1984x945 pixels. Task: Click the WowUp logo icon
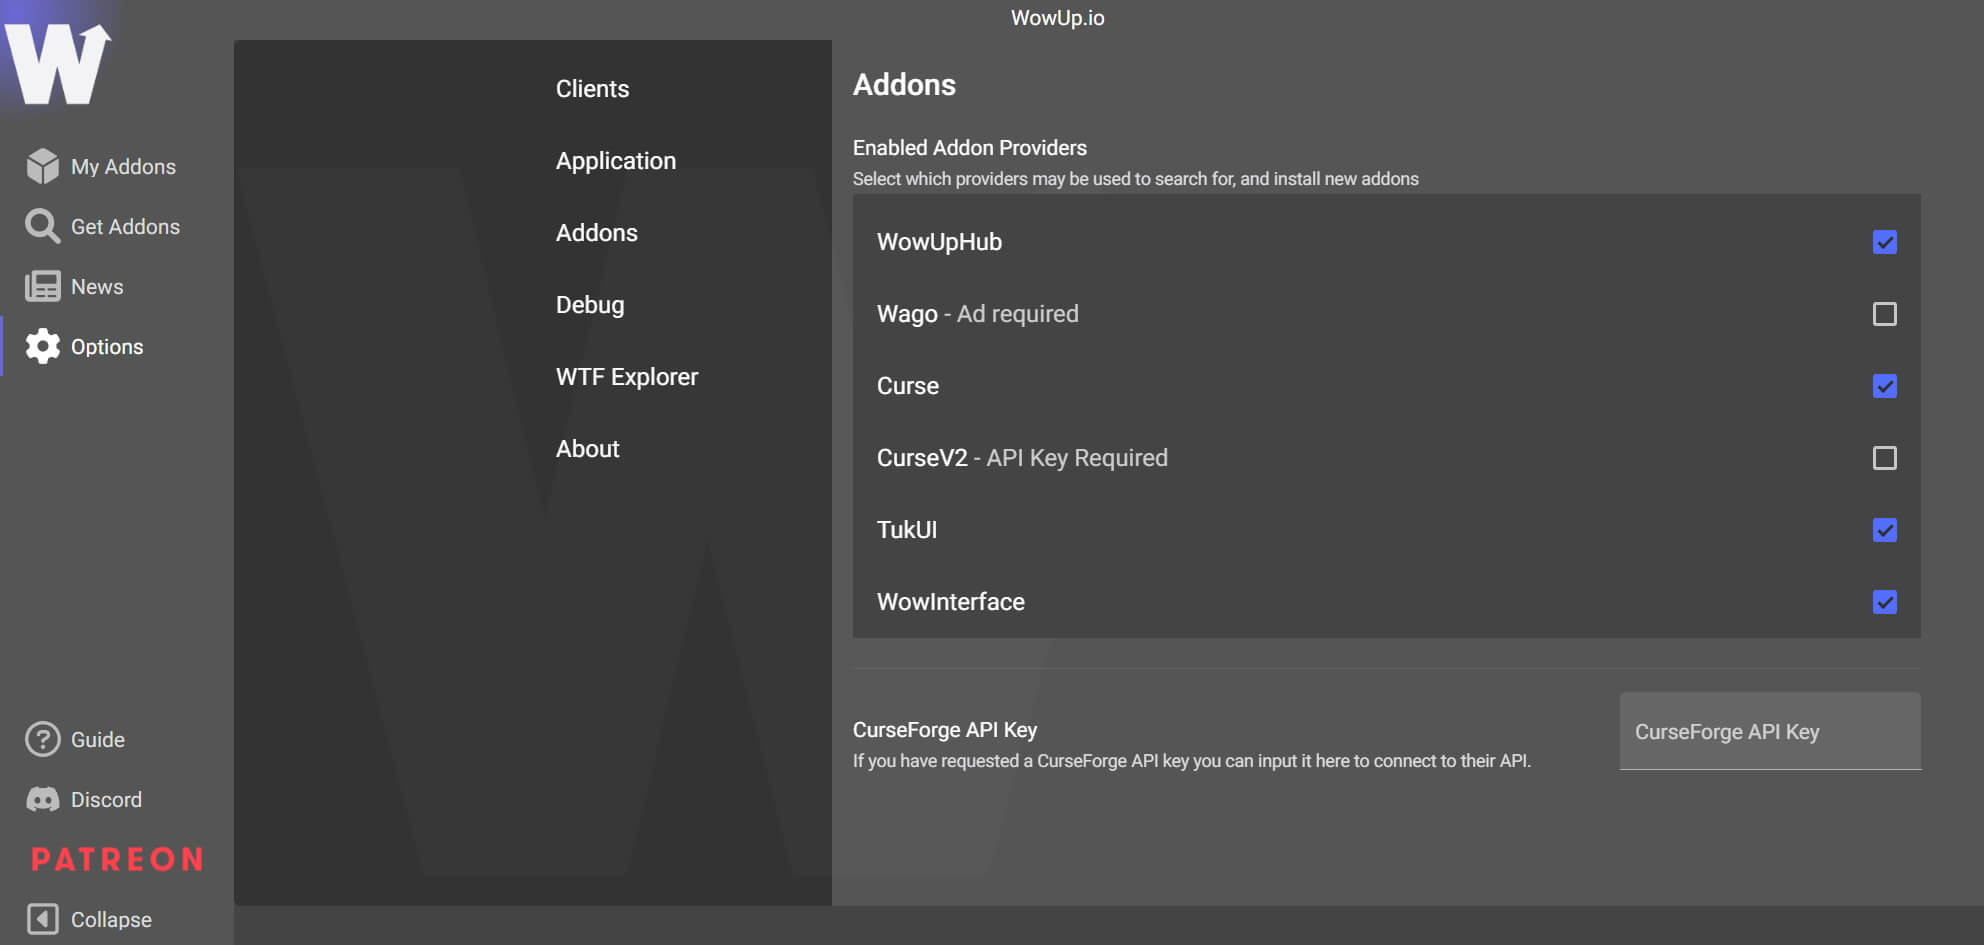(57, 63)
